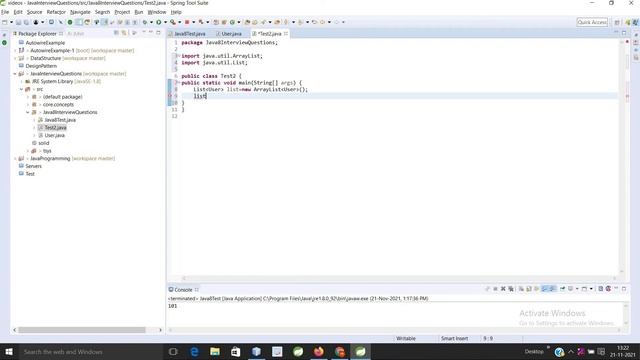Open the Run button dropdown arrow
Viewport: 640px width, 360px height.
(x=165, y=22)
